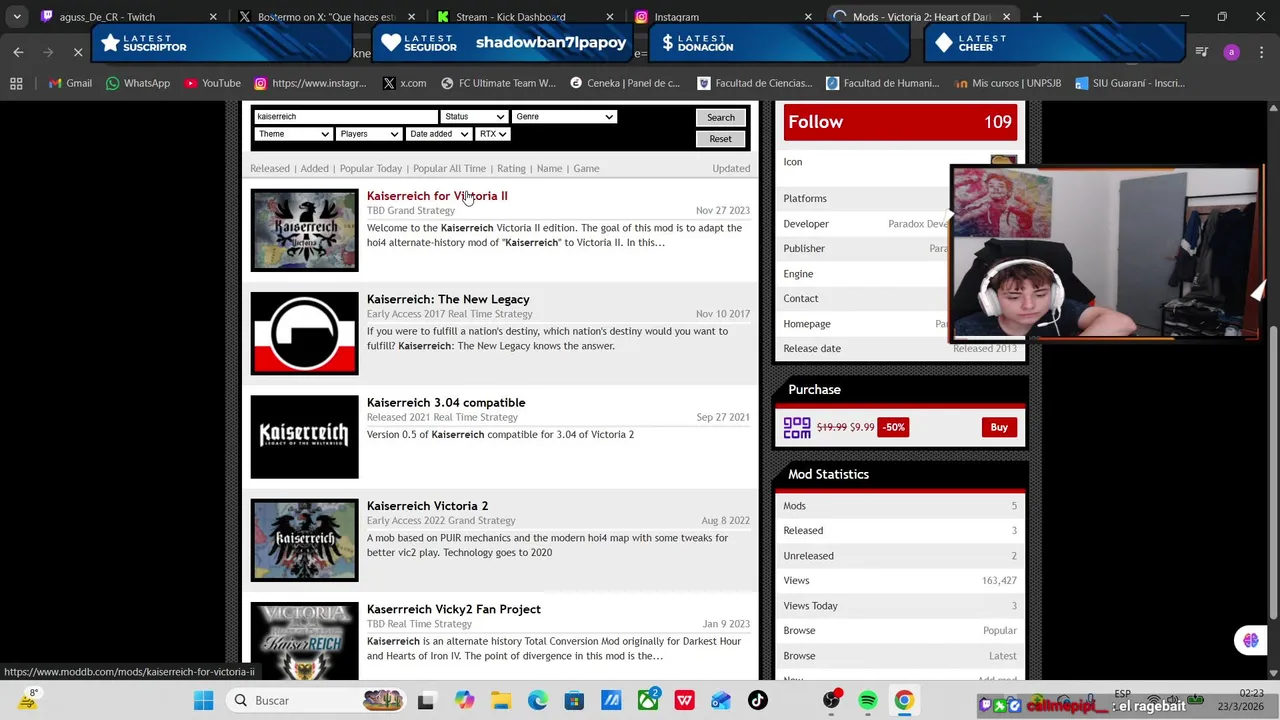1280x720 pixels.
Task: Open the Windows Start menu
Action: 203,701
